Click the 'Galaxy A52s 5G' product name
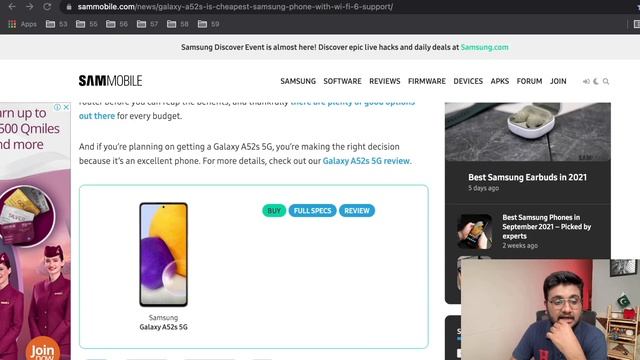The height and width of the screenshot is (360, 640). pos(163,327)
